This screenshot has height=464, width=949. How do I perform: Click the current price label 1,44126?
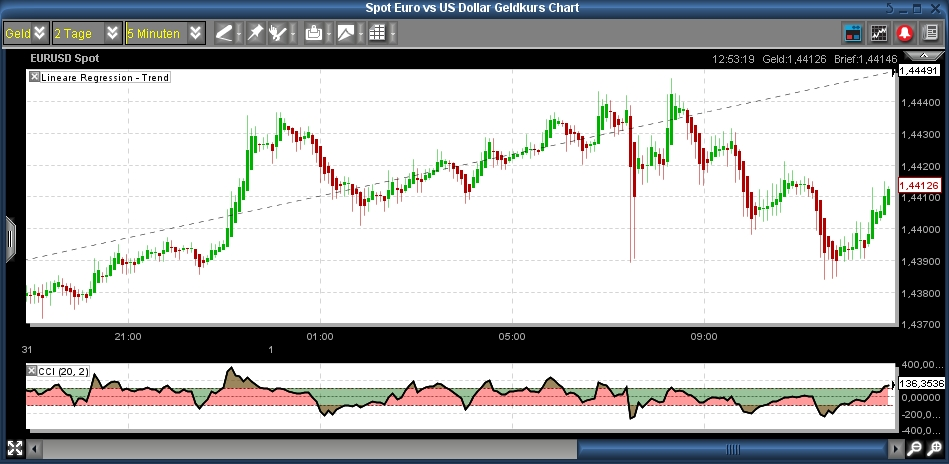pos(919,185)
